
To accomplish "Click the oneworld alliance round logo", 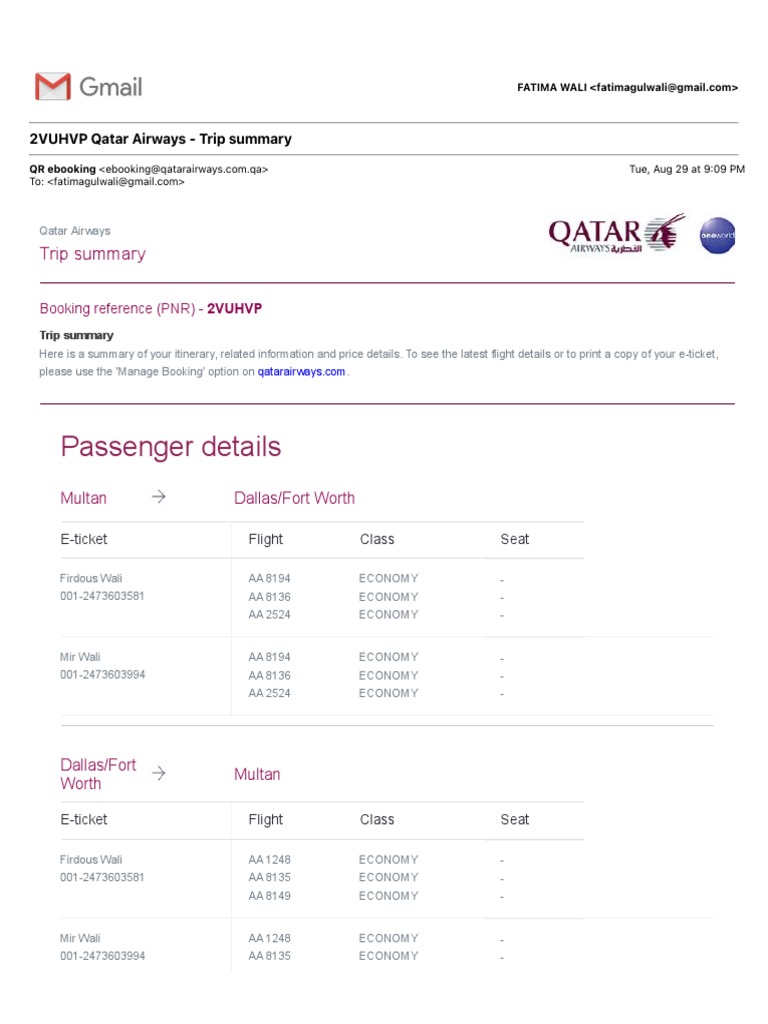I will coord(716,235).
